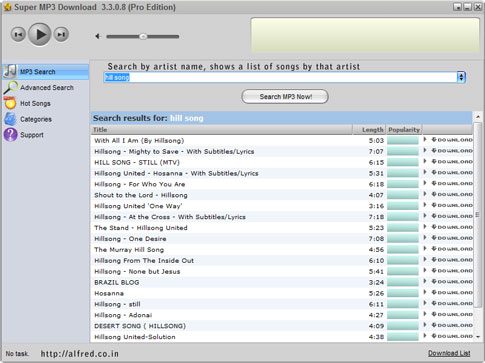Download Hillsong - At the Cross

(x=452, y=216)
